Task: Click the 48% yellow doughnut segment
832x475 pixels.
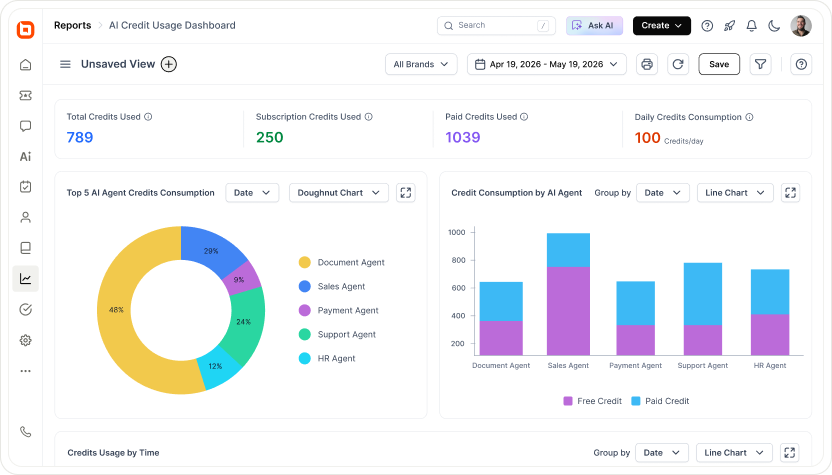Action: (116, 310)
